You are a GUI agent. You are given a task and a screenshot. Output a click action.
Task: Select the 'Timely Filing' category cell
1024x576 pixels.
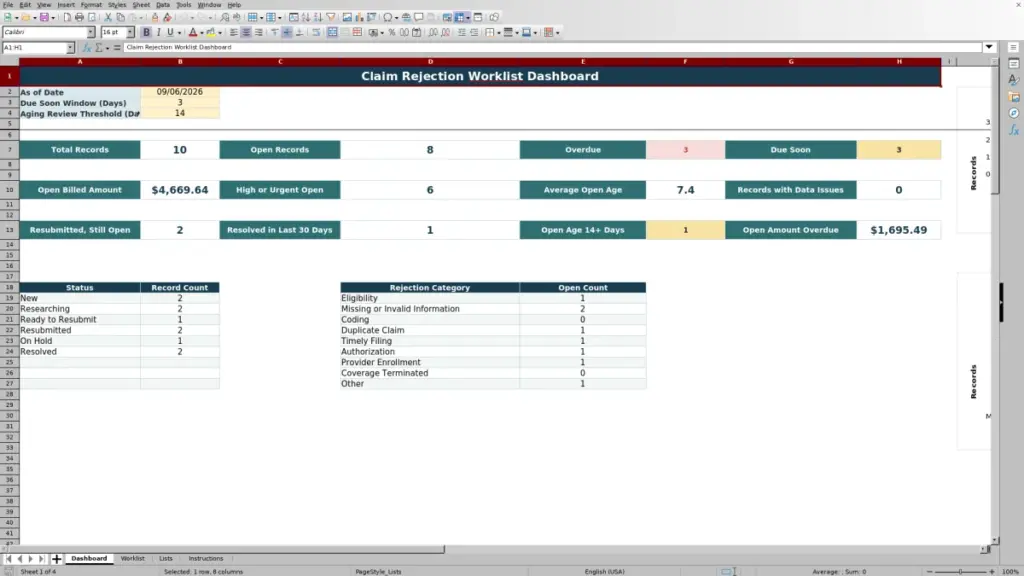[x=430, y=341]
